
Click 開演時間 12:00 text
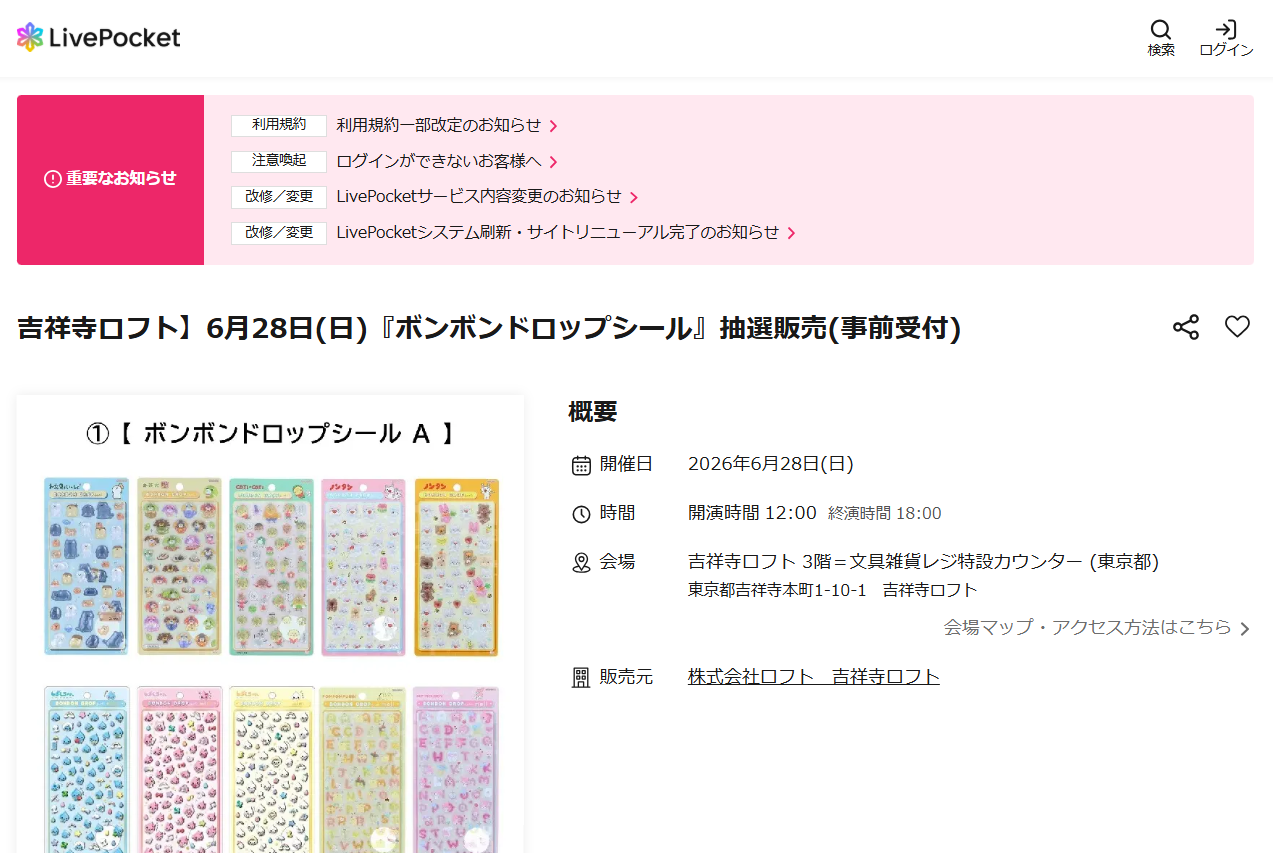(752, 513)
